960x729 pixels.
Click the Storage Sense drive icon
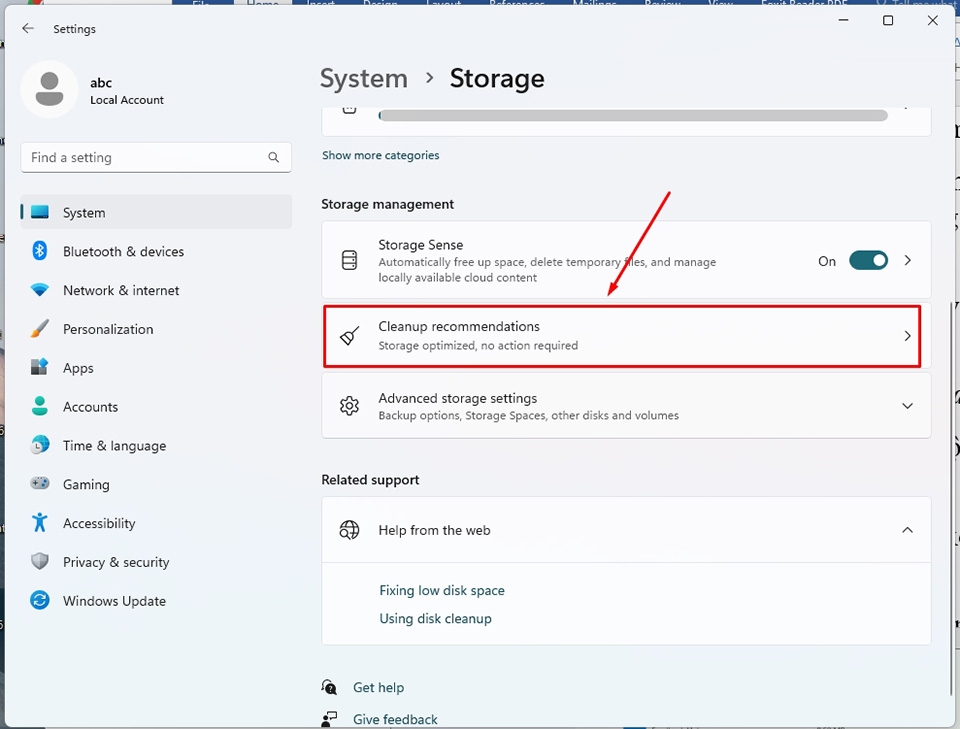point(350,260)
